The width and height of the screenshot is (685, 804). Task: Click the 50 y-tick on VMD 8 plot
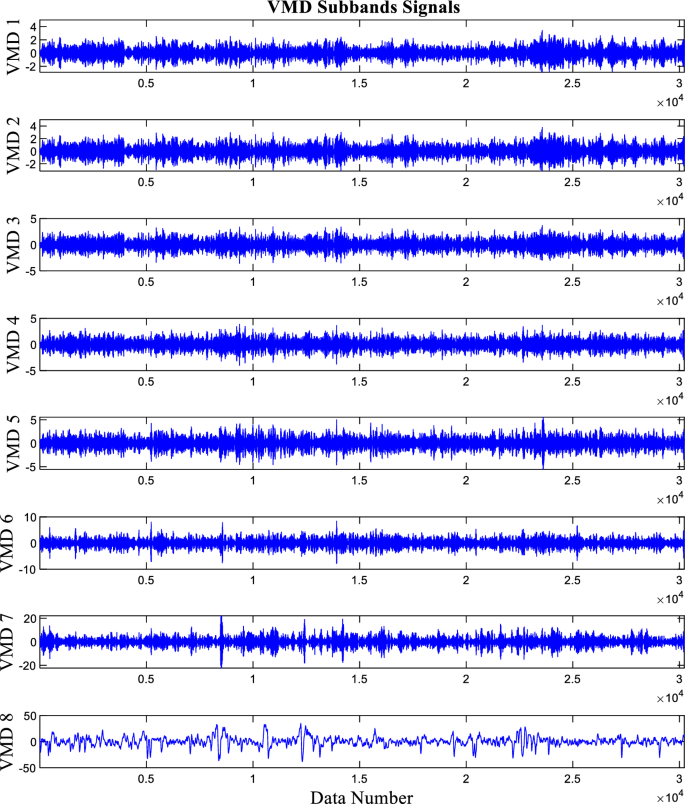(30, 717)
